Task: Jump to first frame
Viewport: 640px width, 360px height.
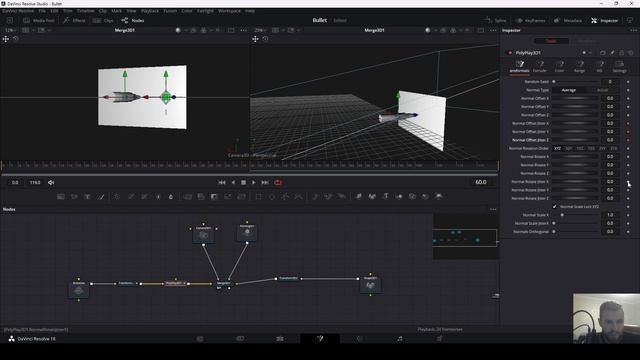Action: 222,182
